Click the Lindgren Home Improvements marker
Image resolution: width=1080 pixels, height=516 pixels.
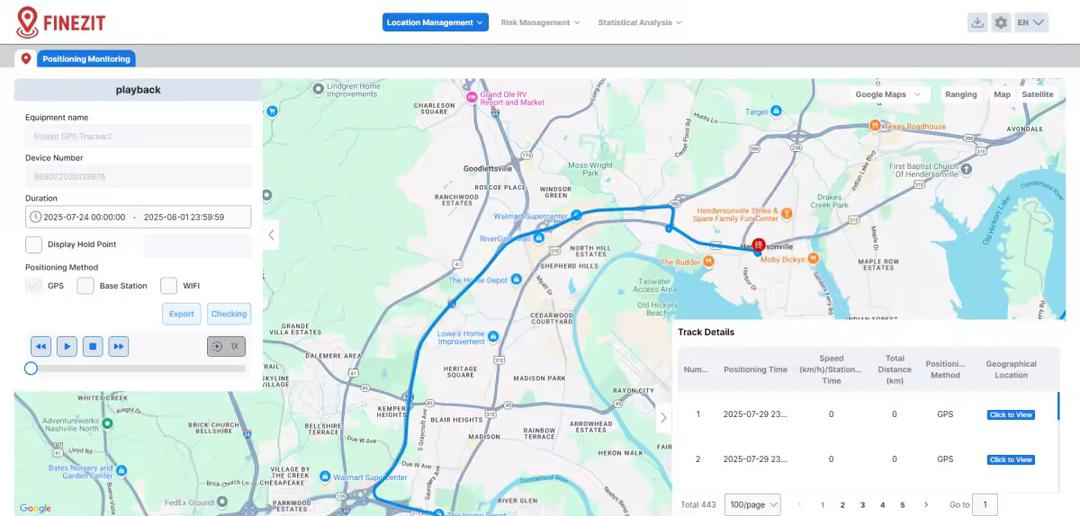pos(318,88)
